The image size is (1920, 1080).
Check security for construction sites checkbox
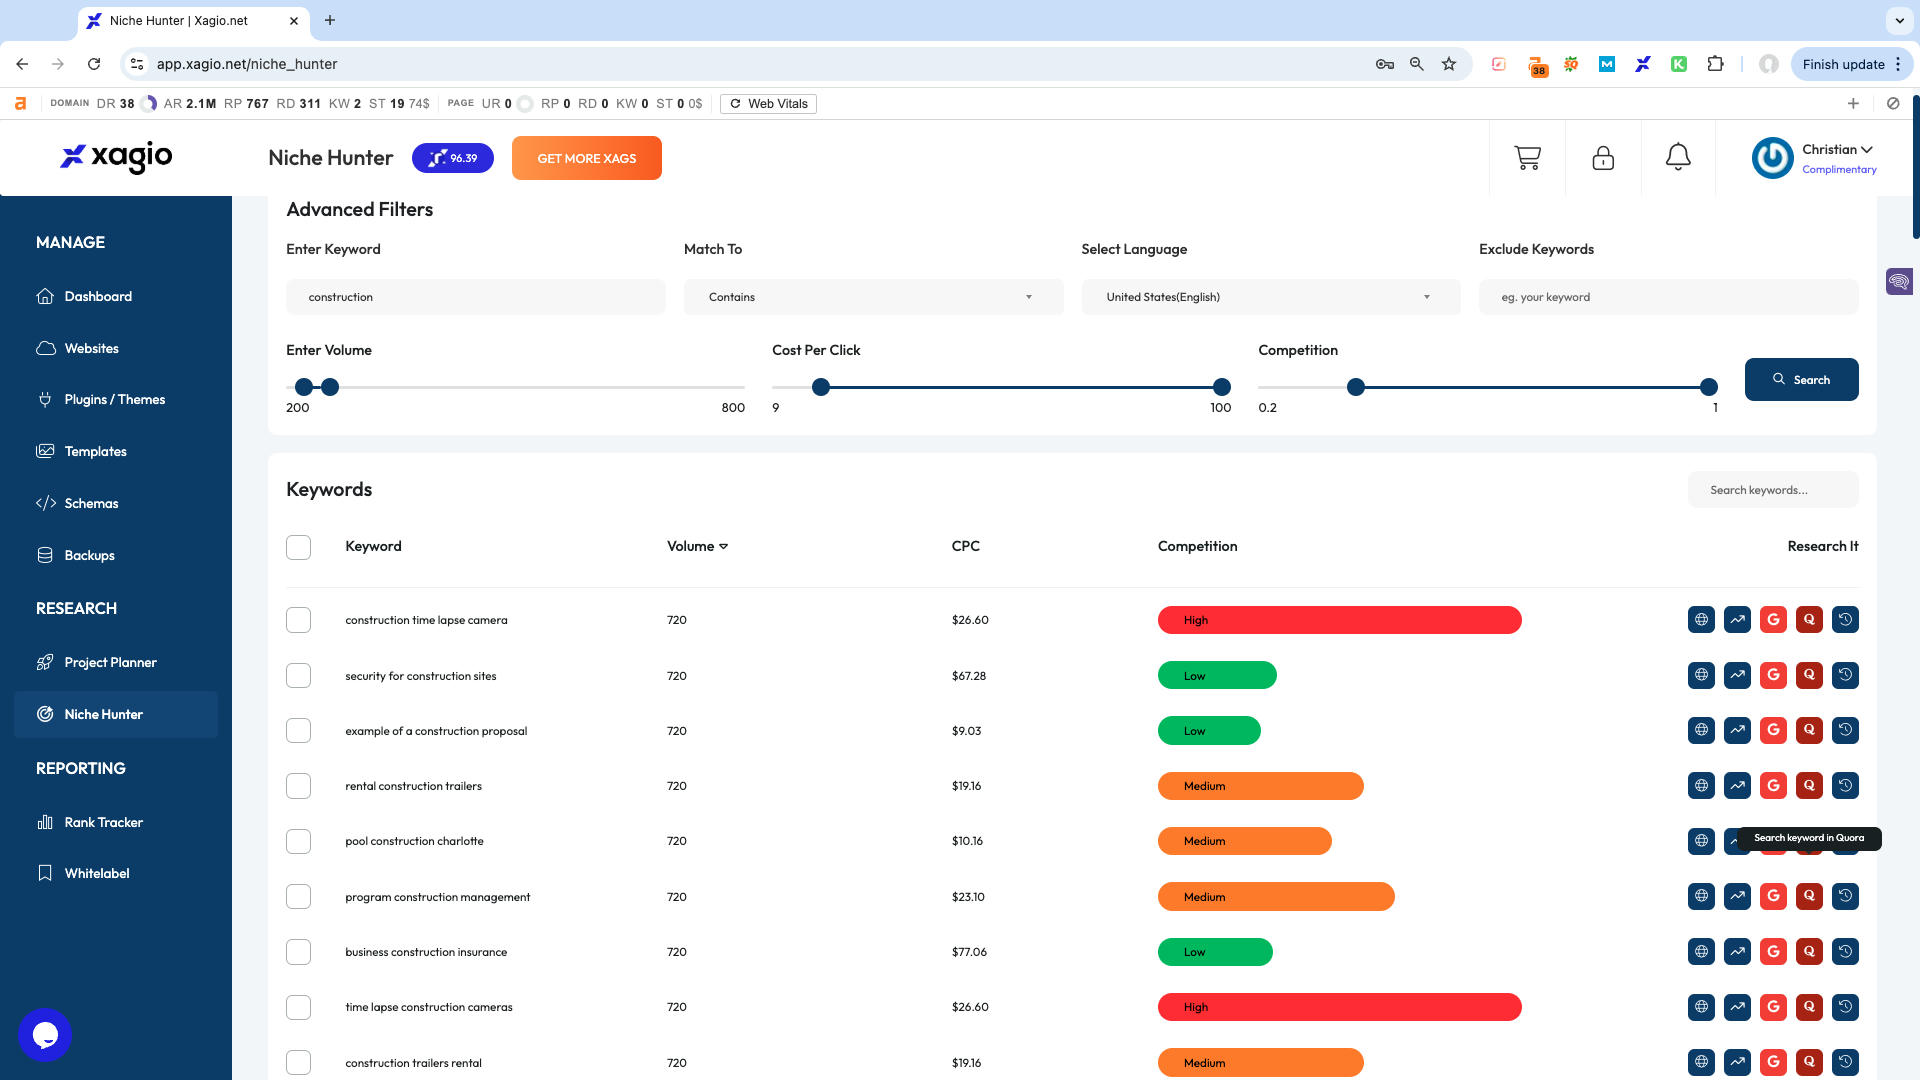(x=298, y=676)
